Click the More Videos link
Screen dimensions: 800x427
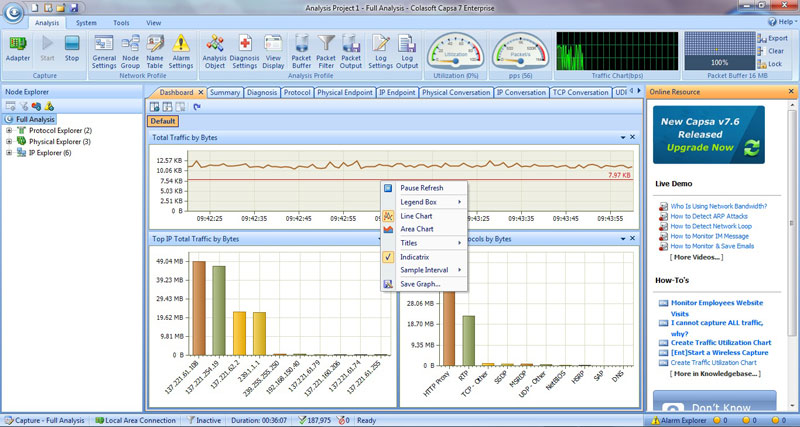coord(696,257)
